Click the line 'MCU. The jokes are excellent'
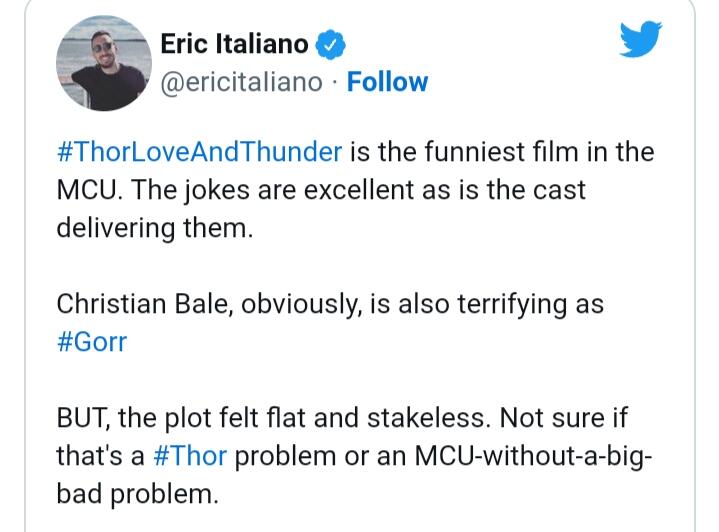Image resolution: width=719 pixels, height=532 pixels. tap(235, 190)
